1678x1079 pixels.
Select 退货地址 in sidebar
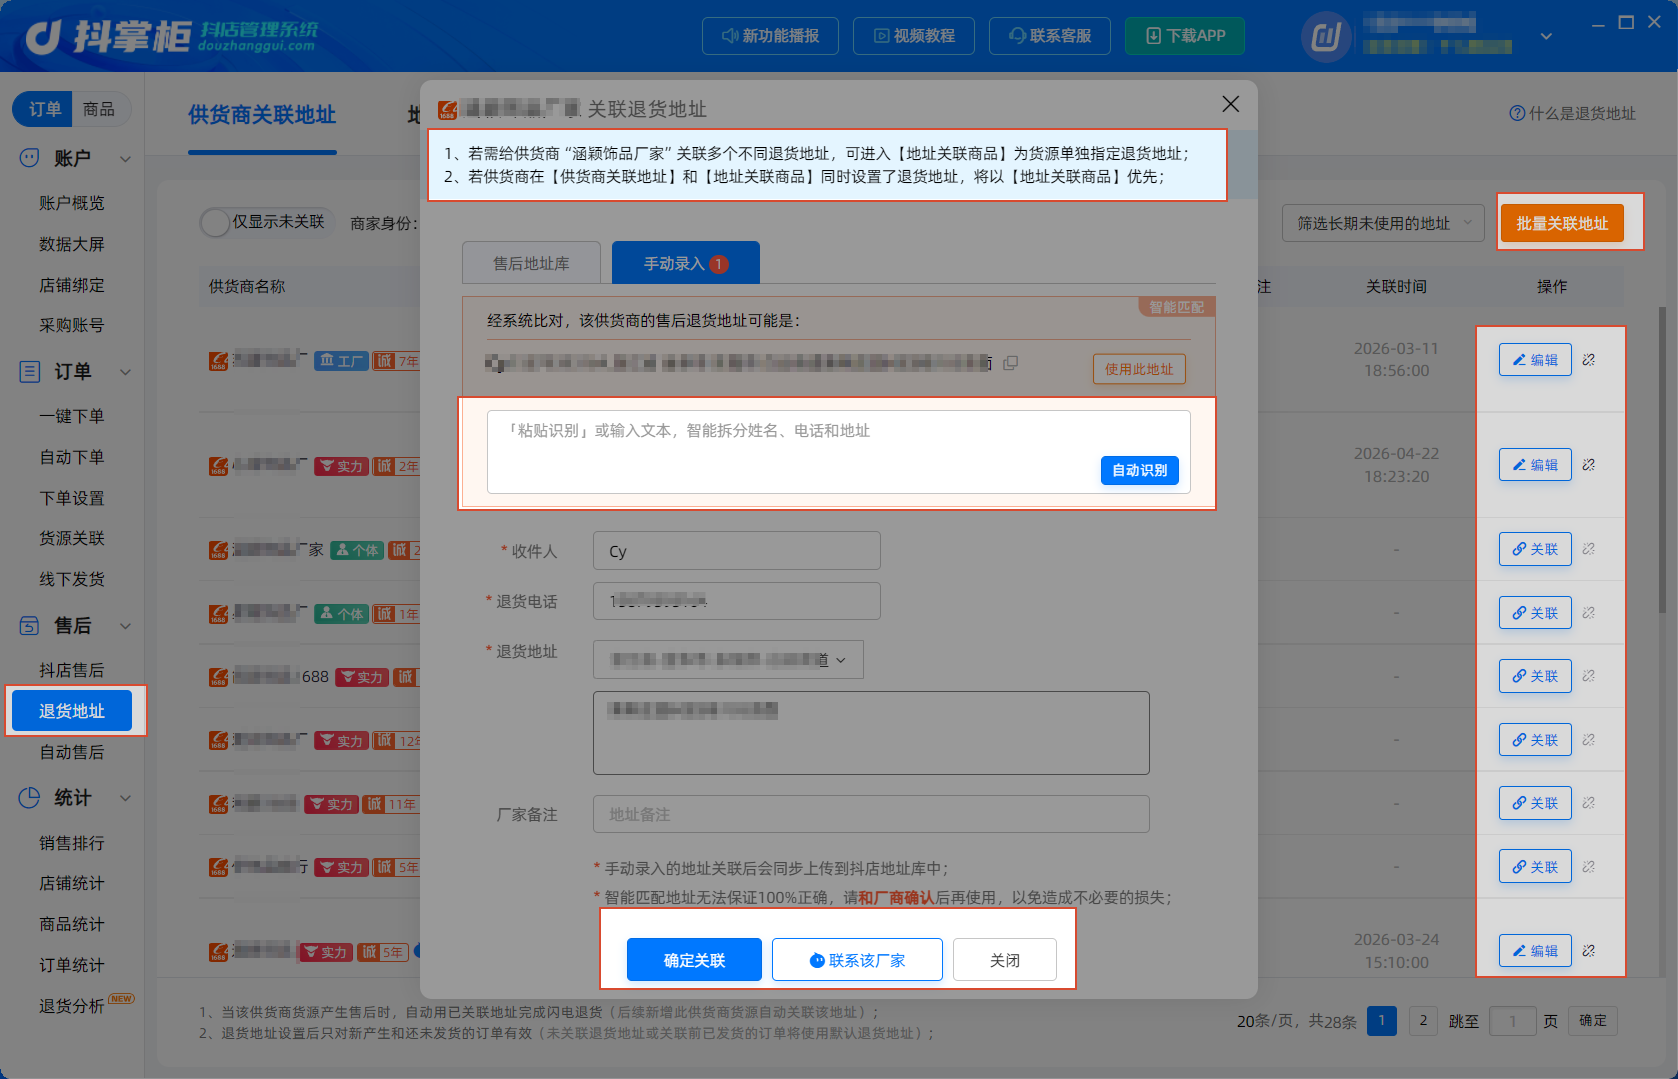(x=72, y=711)
